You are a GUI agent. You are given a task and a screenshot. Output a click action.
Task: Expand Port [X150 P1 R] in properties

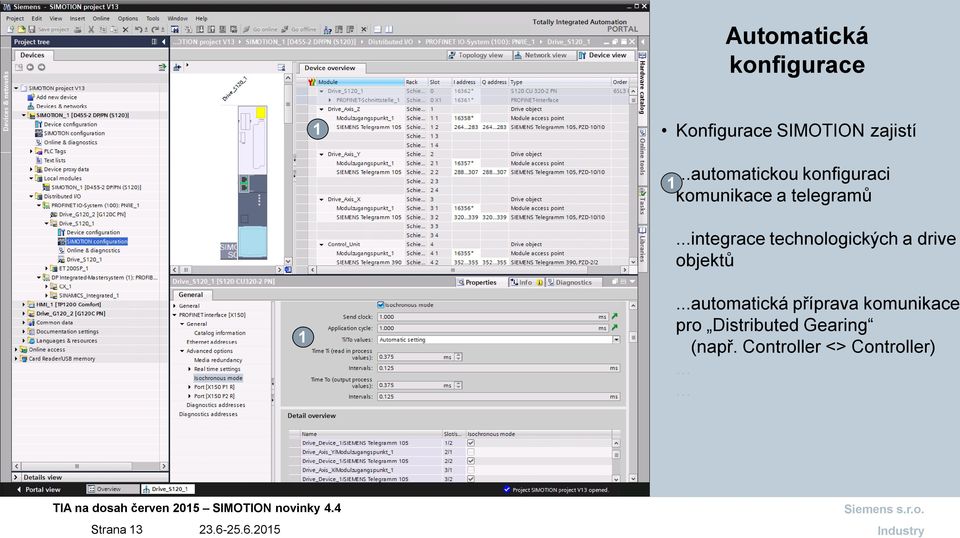(189, 387)
